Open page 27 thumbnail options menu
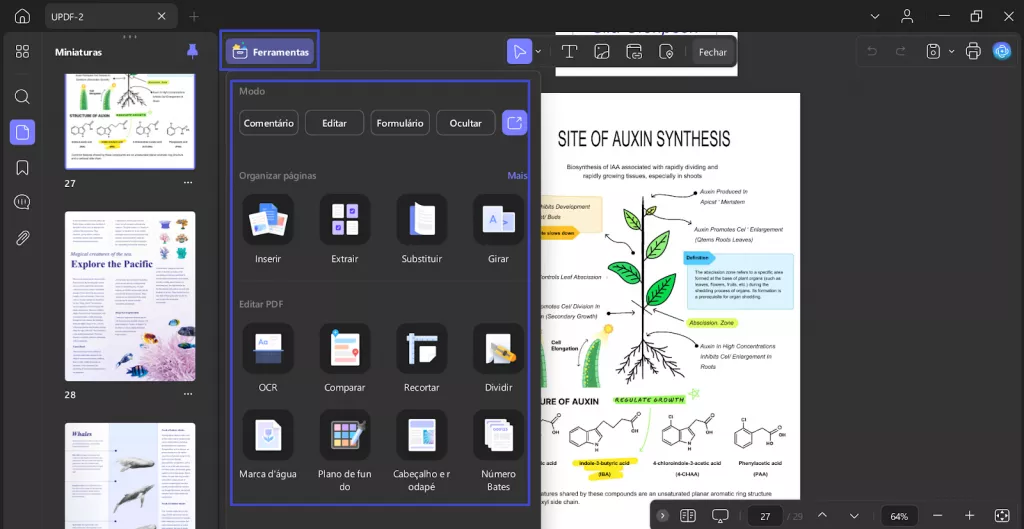The height and width of the screenshot is (529, 1024). point(188,183)
